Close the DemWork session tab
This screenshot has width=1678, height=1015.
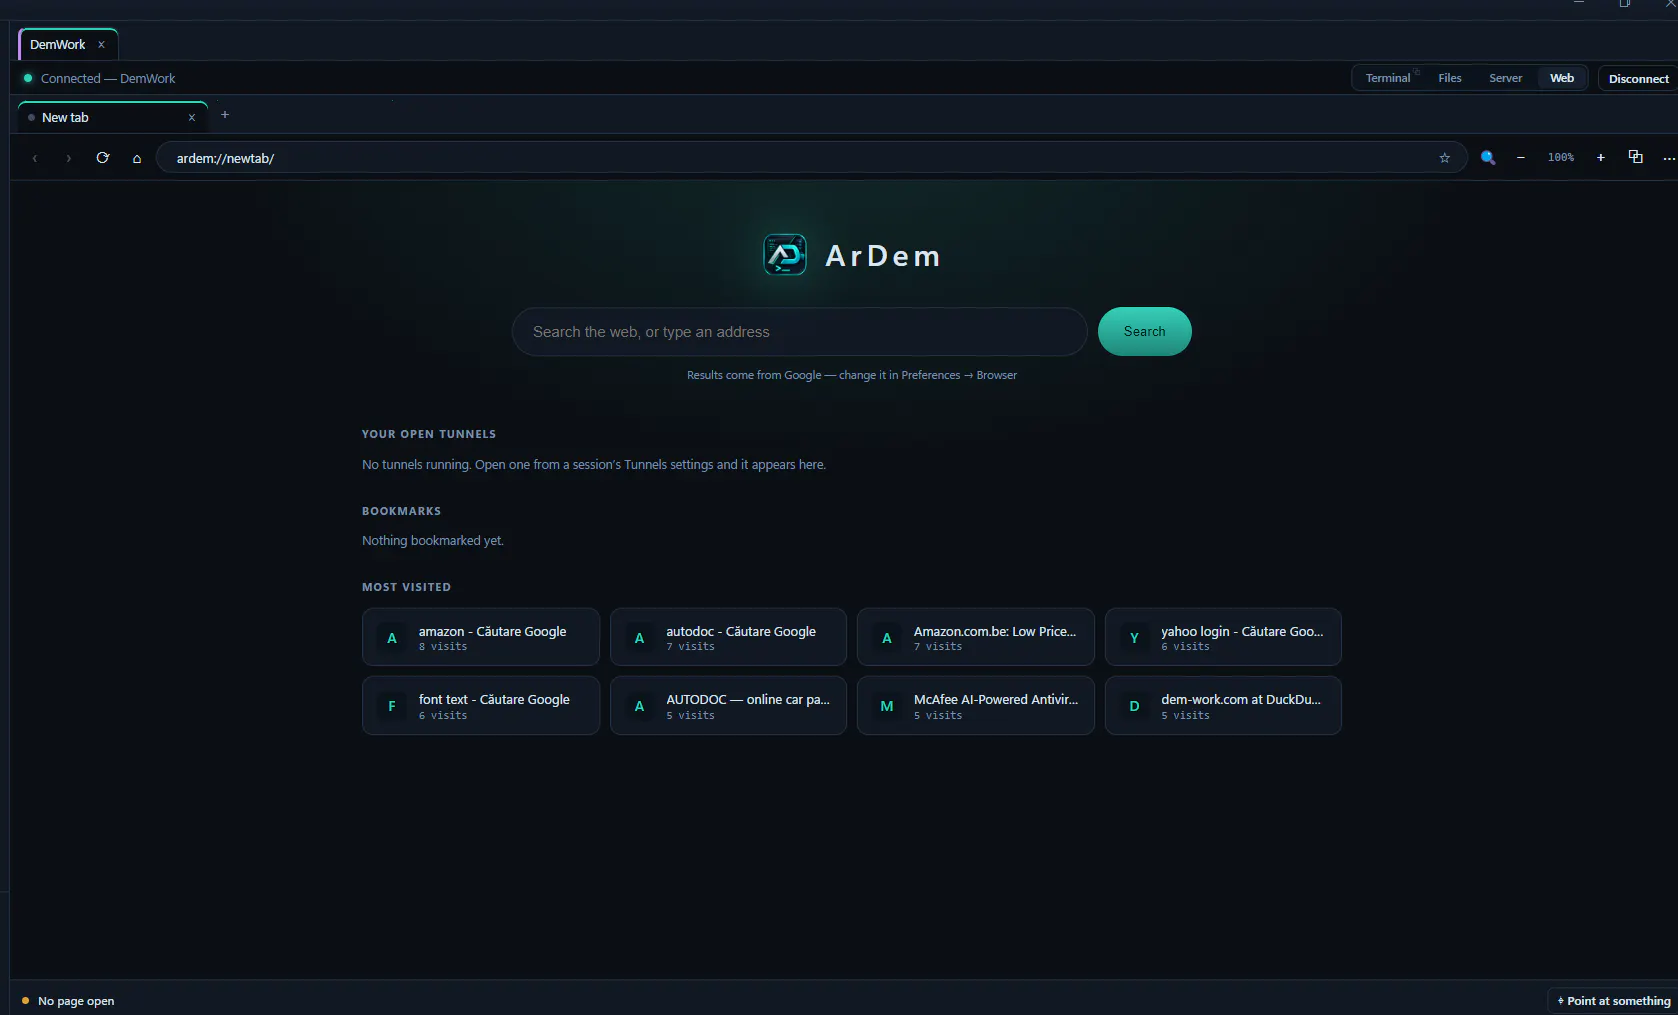pyautogui.click(x=101, y=45)
